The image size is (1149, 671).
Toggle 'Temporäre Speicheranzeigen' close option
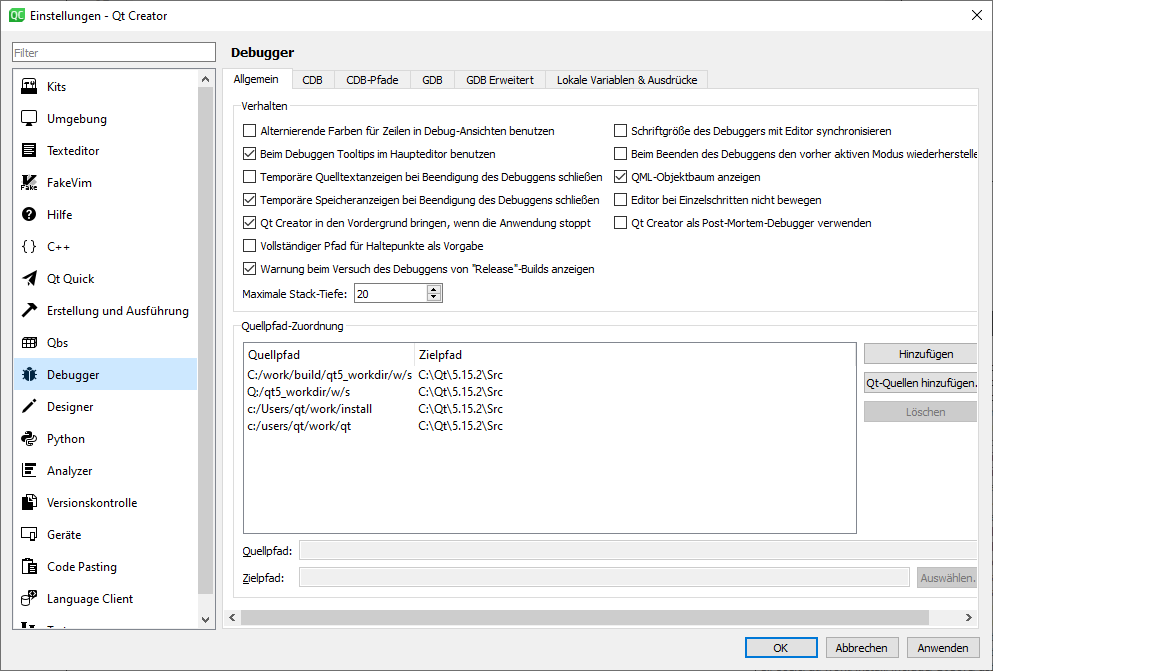click(x=249, y=200)
